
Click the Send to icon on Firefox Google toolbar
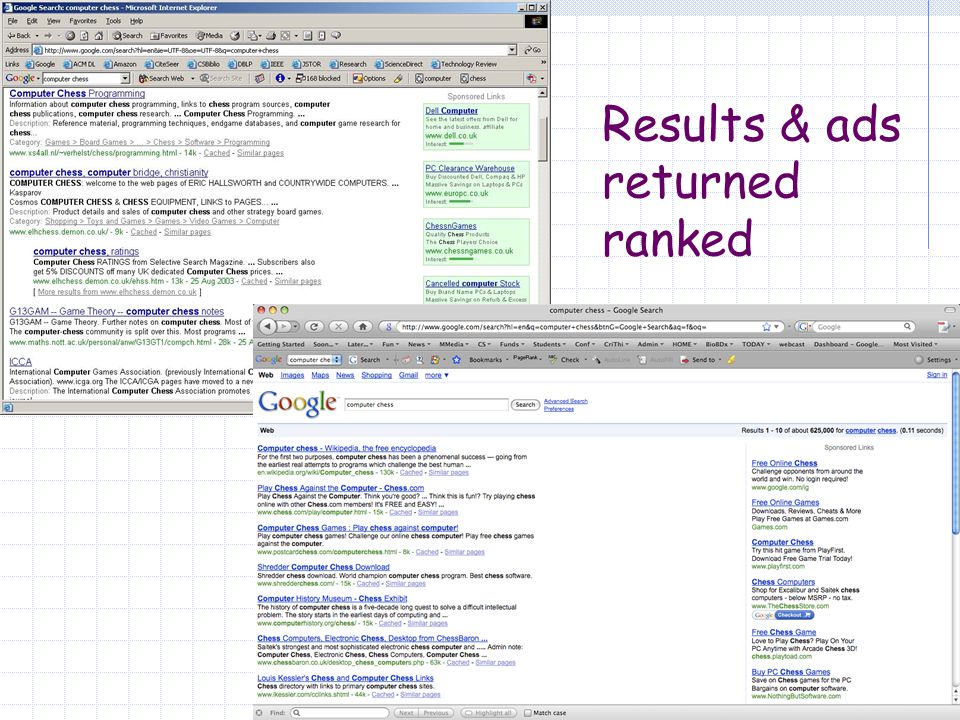[686, 360]
